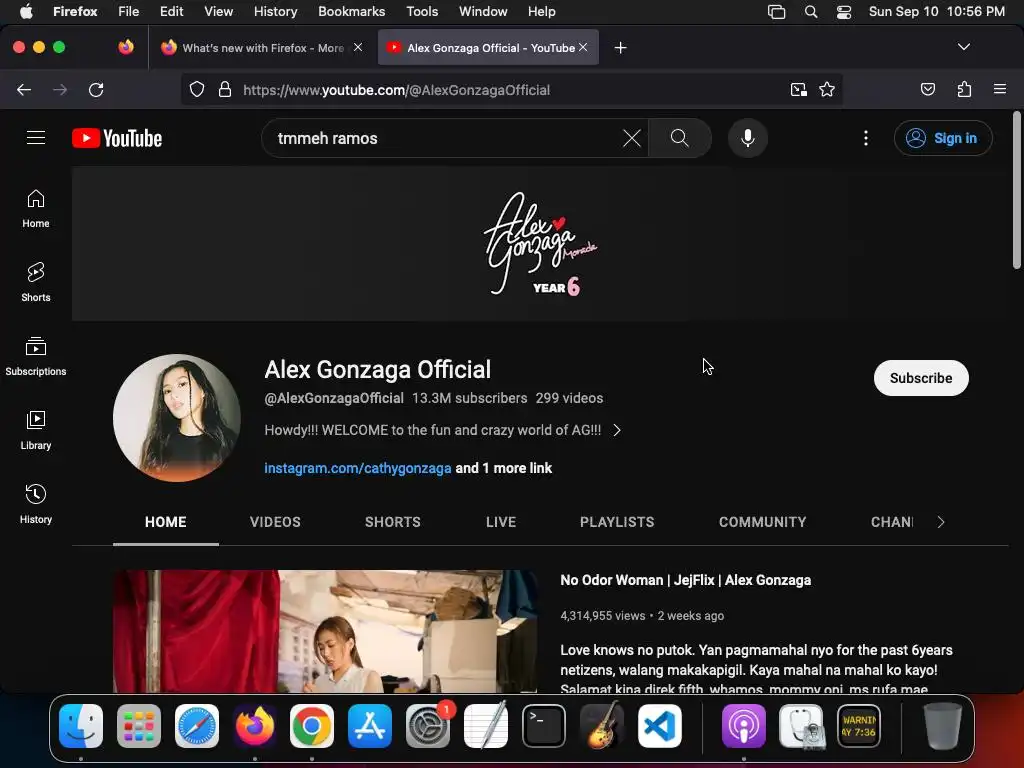
Task: Open No Odor Woman video title
Action: 686,580
